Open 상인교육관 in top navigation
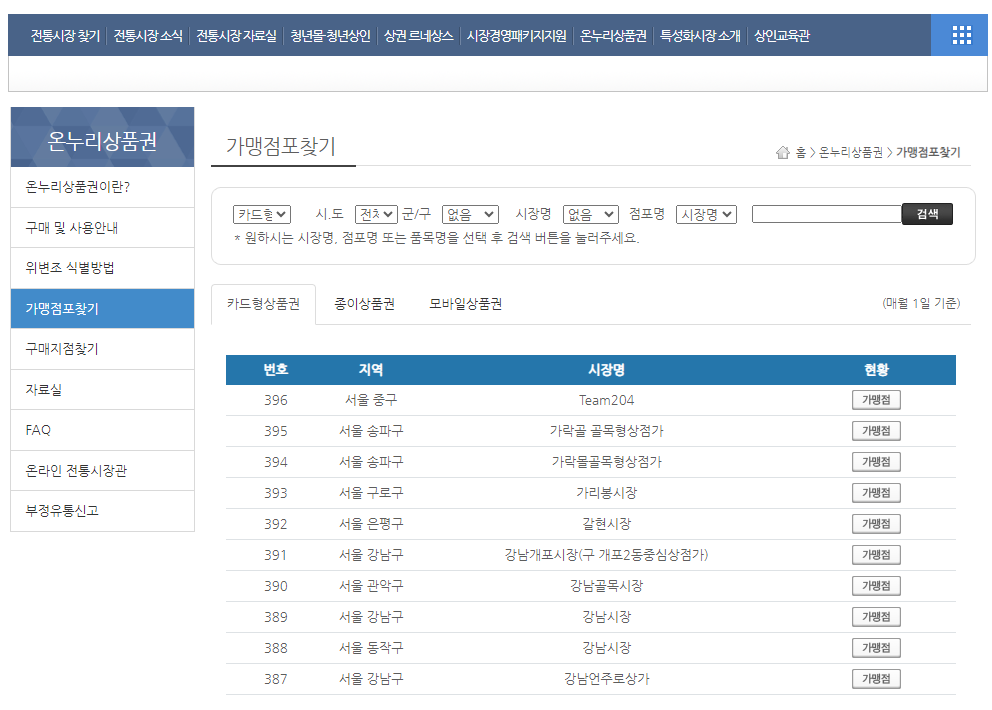 pos(782,35)
